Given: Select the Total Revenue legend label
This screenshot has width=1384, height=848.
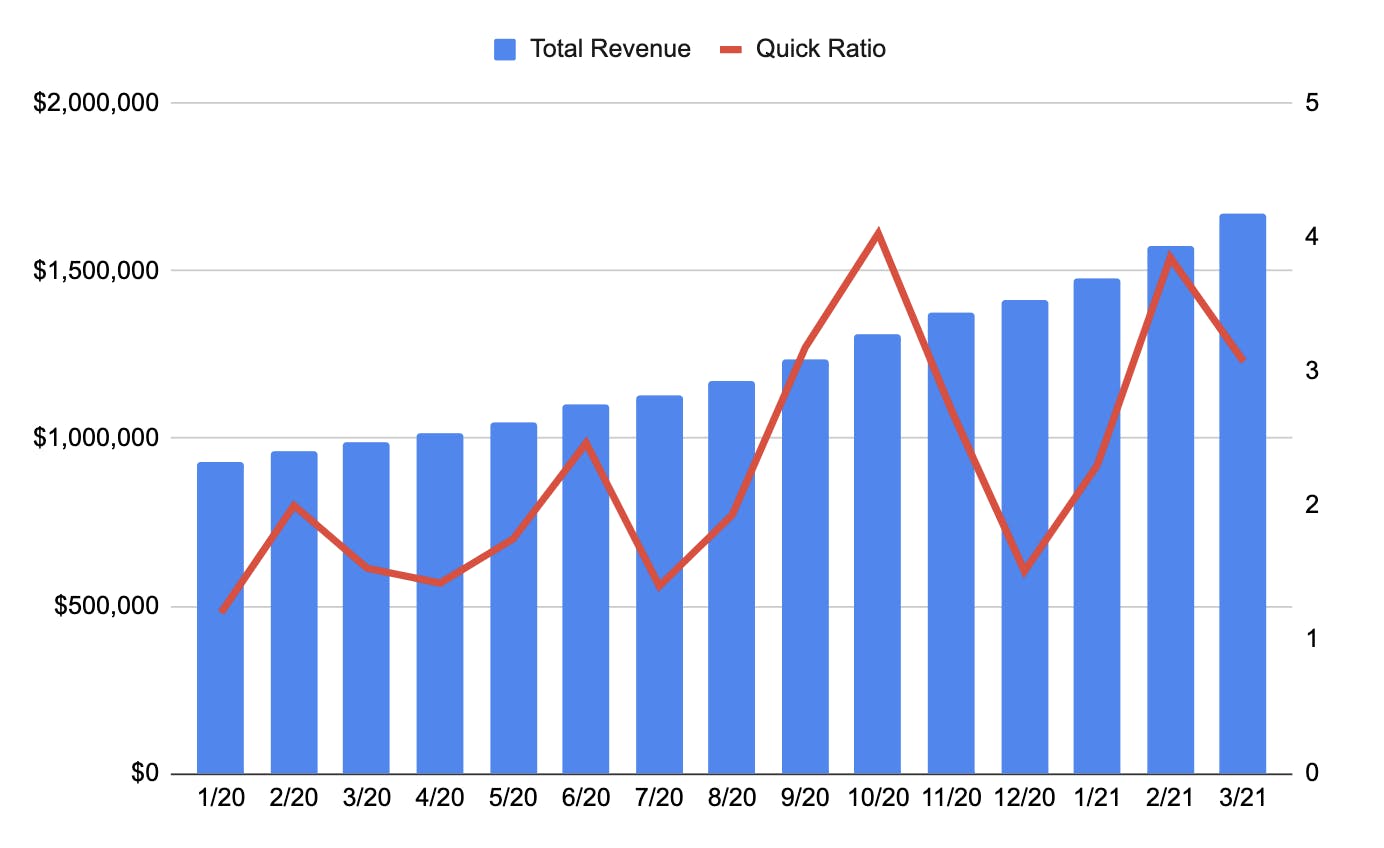Looking at the screenshot, I should [610, 49].
